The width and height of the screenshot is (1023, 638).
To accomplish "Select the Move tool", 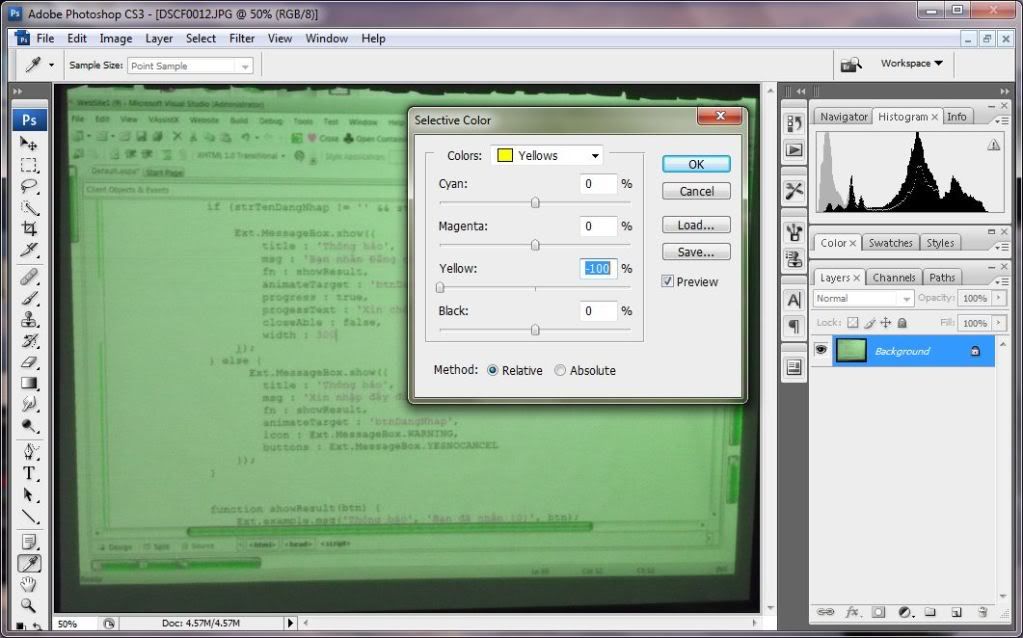I will (29, 144).
